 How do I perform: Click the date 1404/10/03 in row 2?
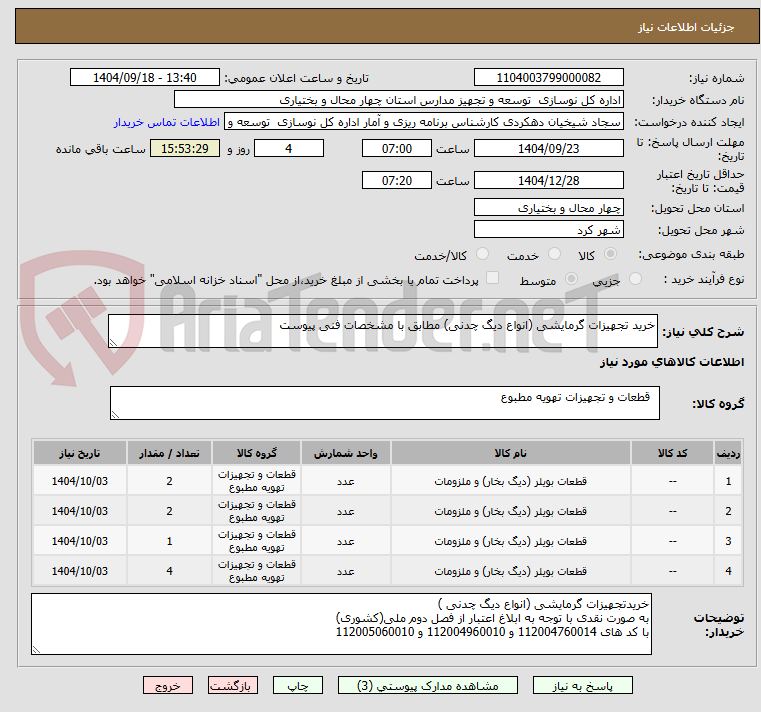[80, 512]
